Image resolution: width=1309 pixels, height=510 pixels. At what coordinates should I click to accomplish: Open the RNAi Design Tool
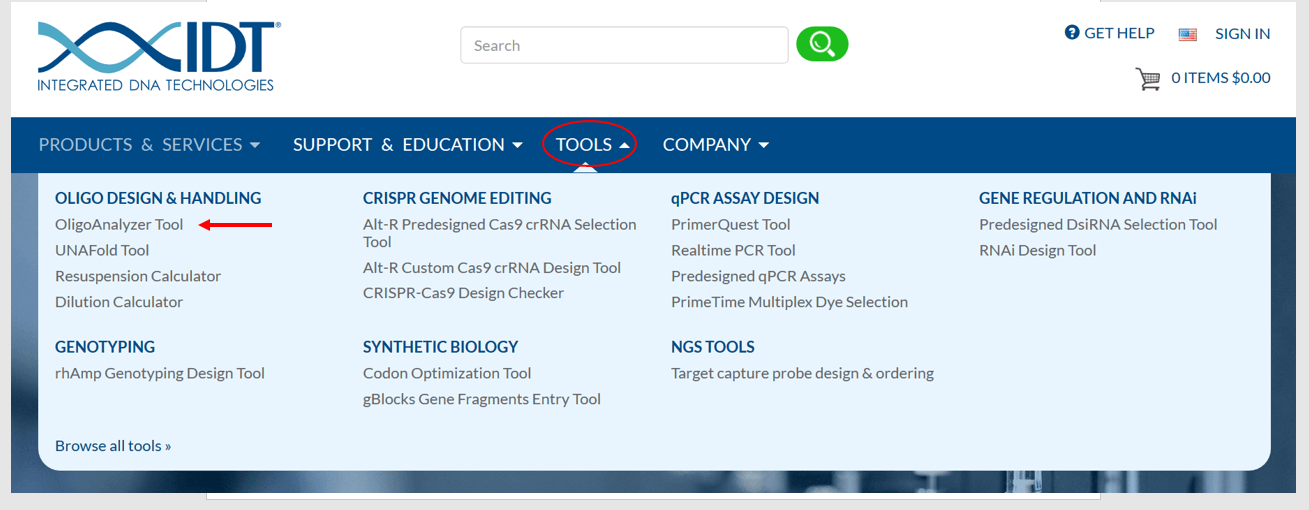click(1038, 250)
